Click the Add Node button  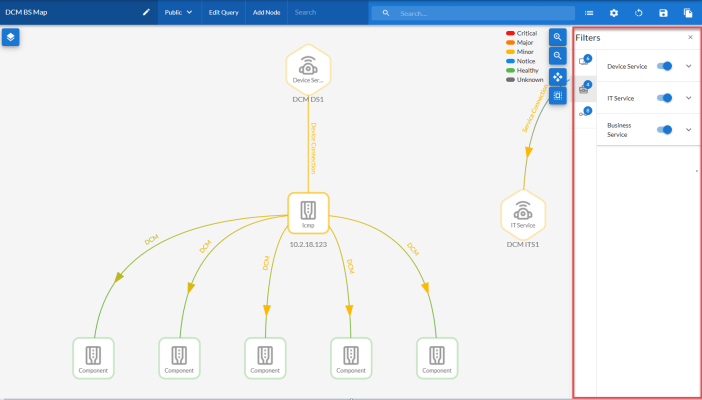click(266, 13)
